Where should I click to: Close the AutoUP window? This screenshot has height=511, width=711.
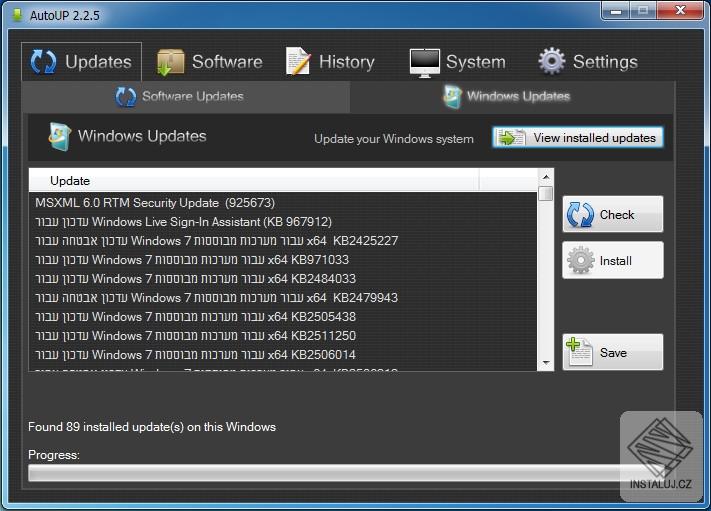tap(680, 11)
